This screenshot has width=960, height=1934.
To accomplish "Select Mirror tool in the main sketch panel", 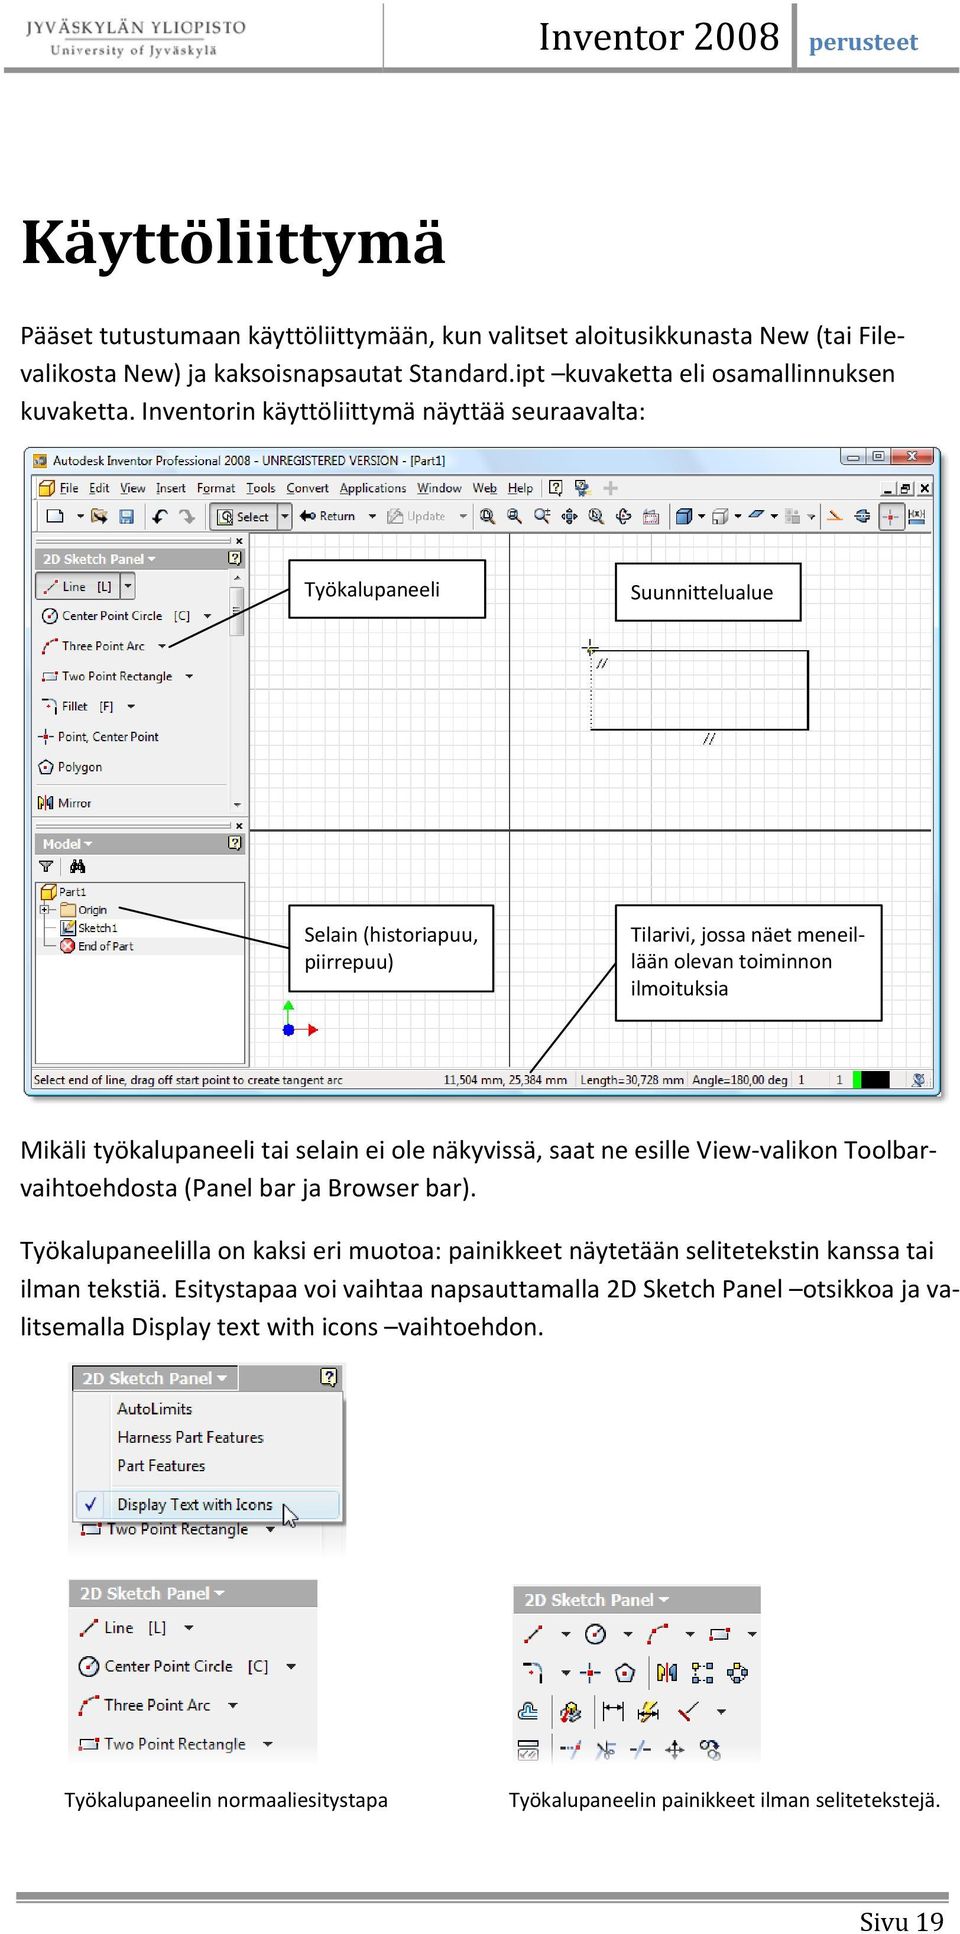I will (65, 803).
